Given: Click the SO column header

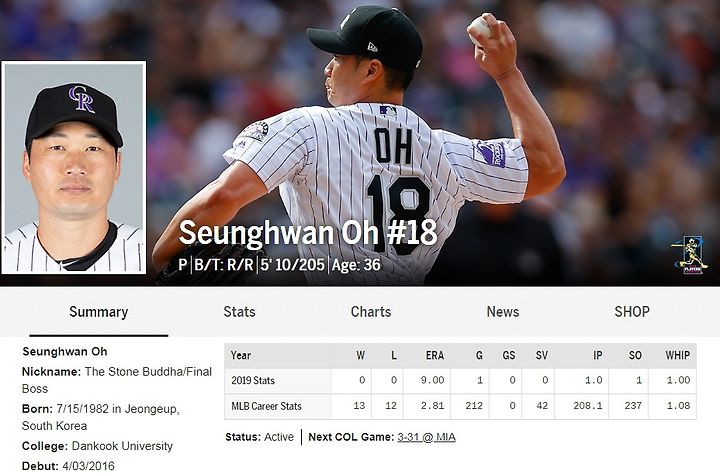Looking at the screenshot, I should click(x=635, y=355).
